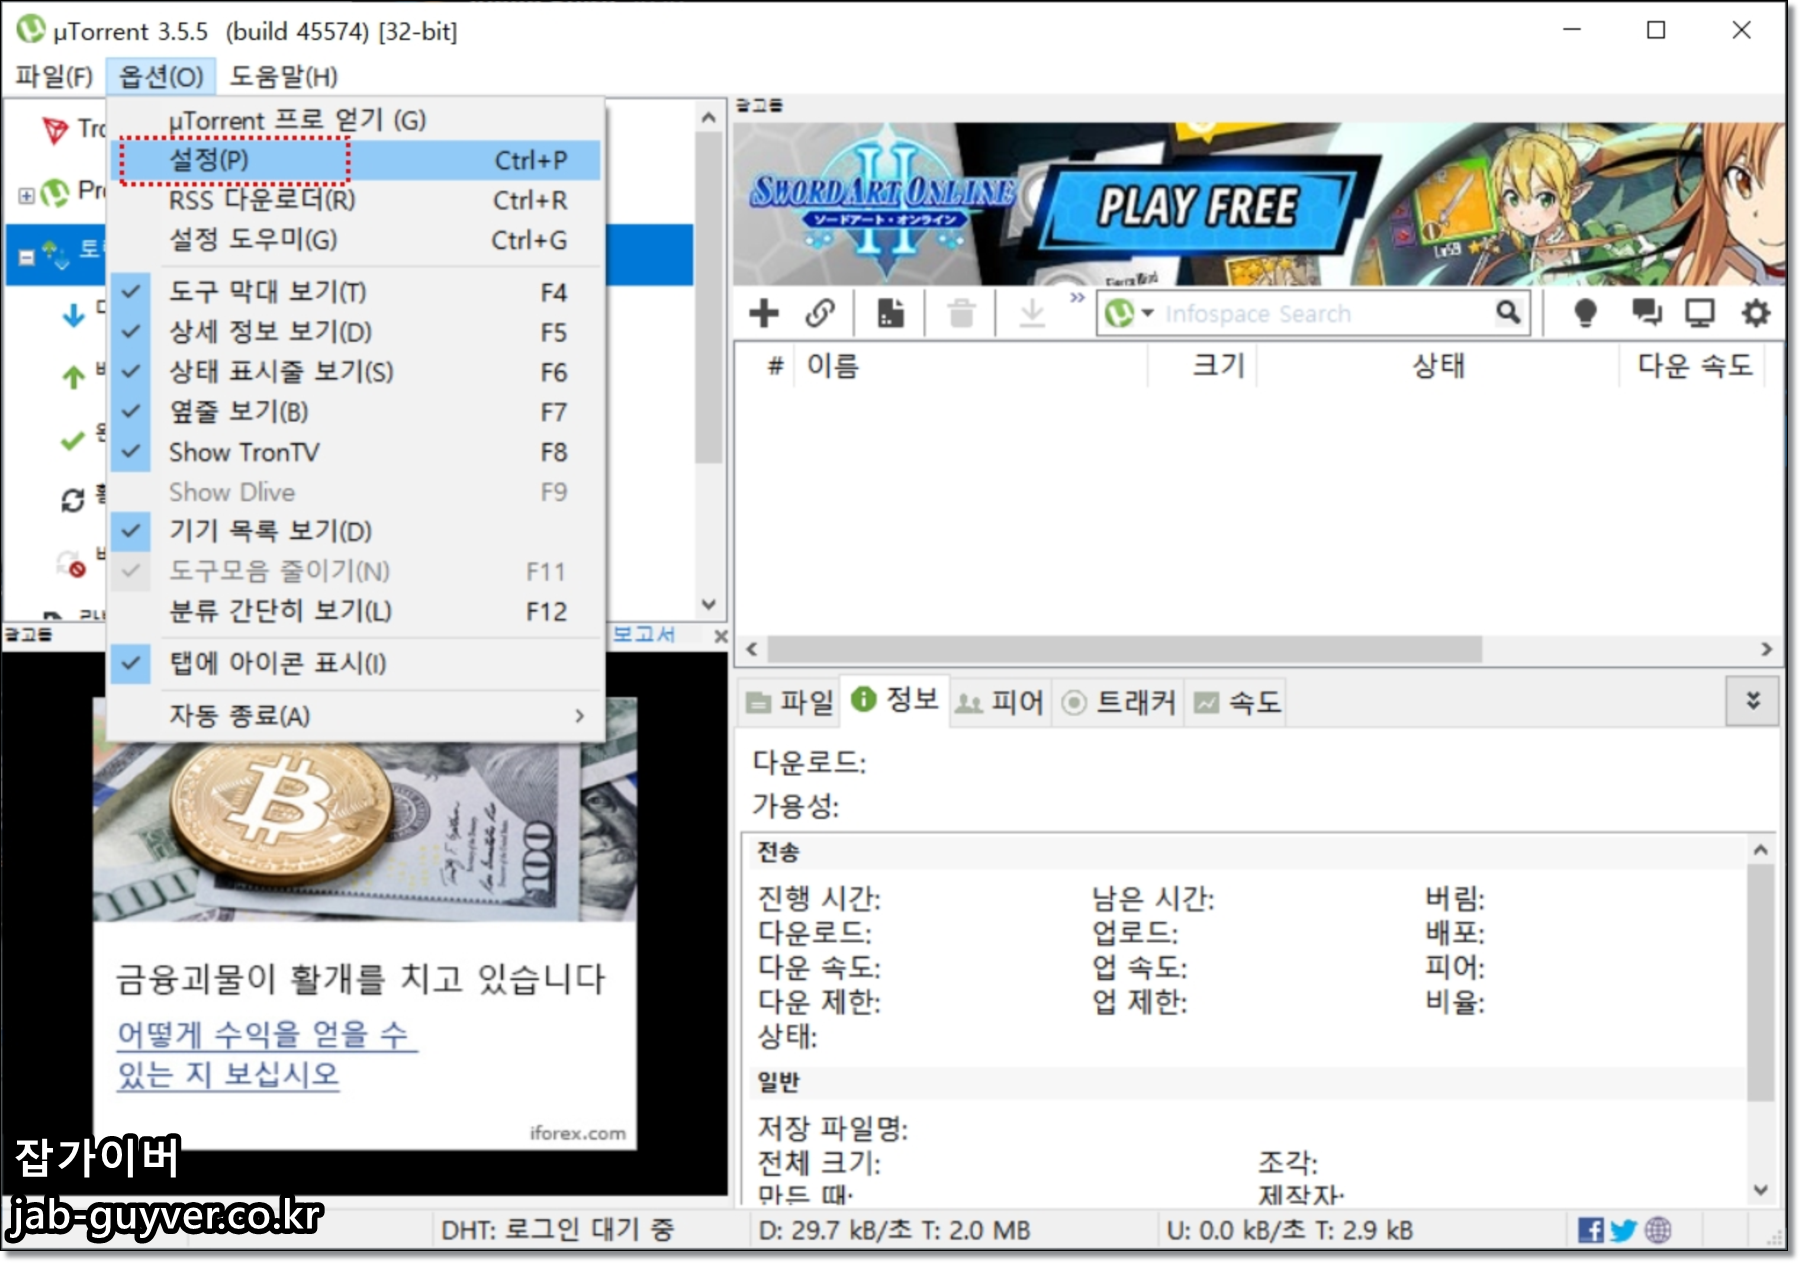Viewport: 1800px width, 1263px height.
Task: Click the Tron logo icon in the sidebar
Action: 55,129
